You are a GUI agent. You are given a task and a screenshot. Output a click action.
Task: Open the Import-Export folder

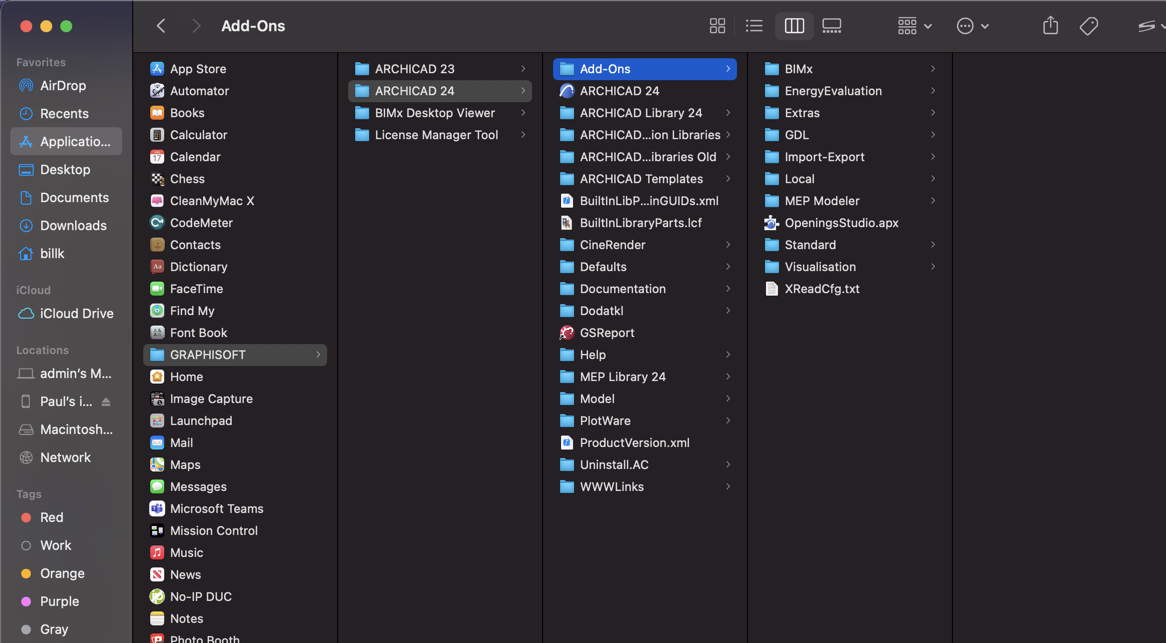pyautogui.click(x=850, y=157)
